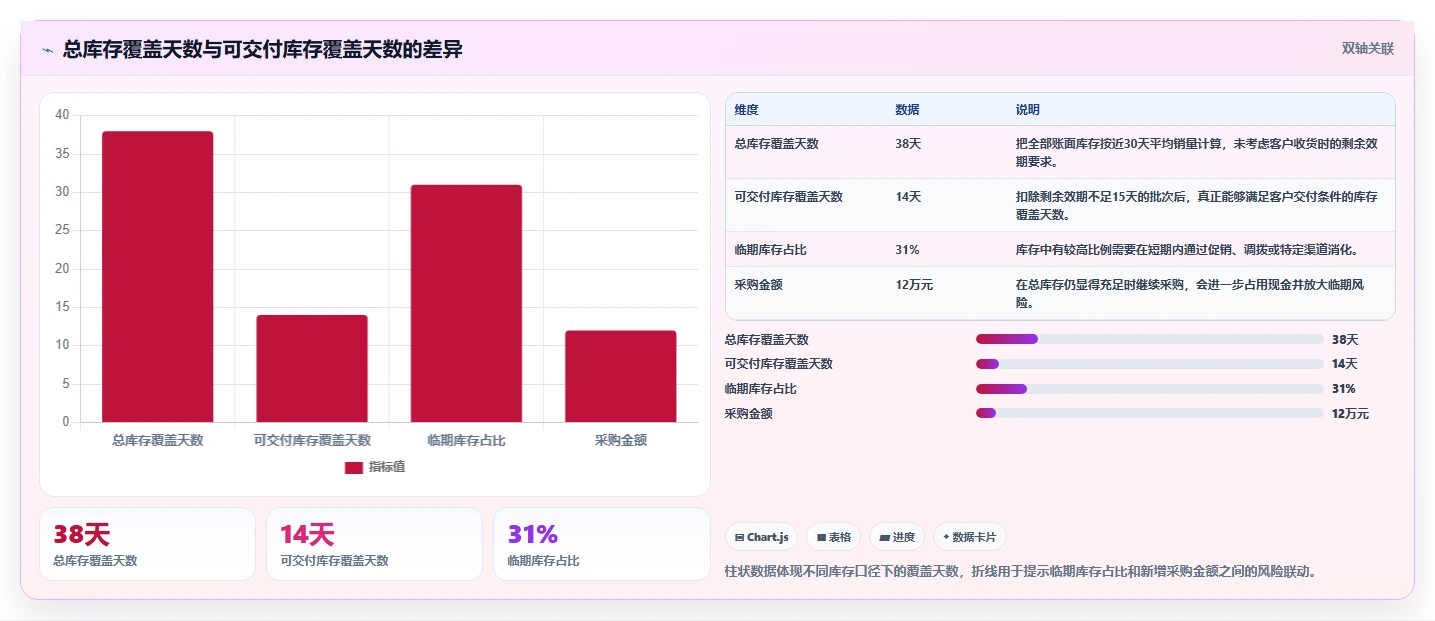Click the 可交付库存覆盖天数 bar in chart
The width and height of the screenshot is (1435, 621).
click(x=312, y=369)
